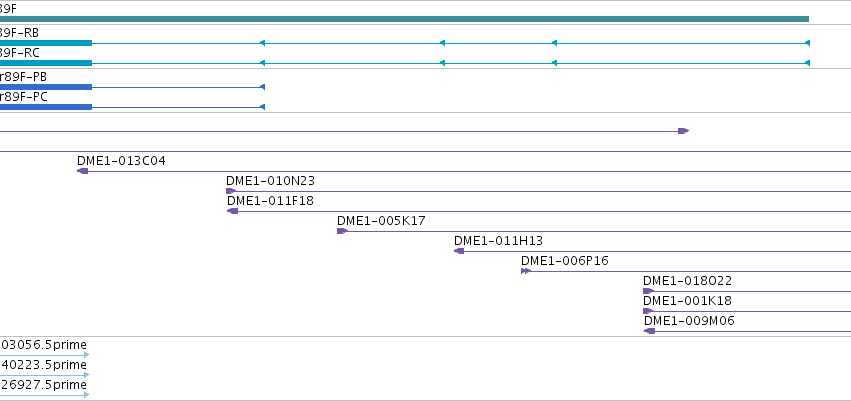851x401 pixels.
Task: Click the arrowhead end of DME1-013C04
Action: (82, 171)
